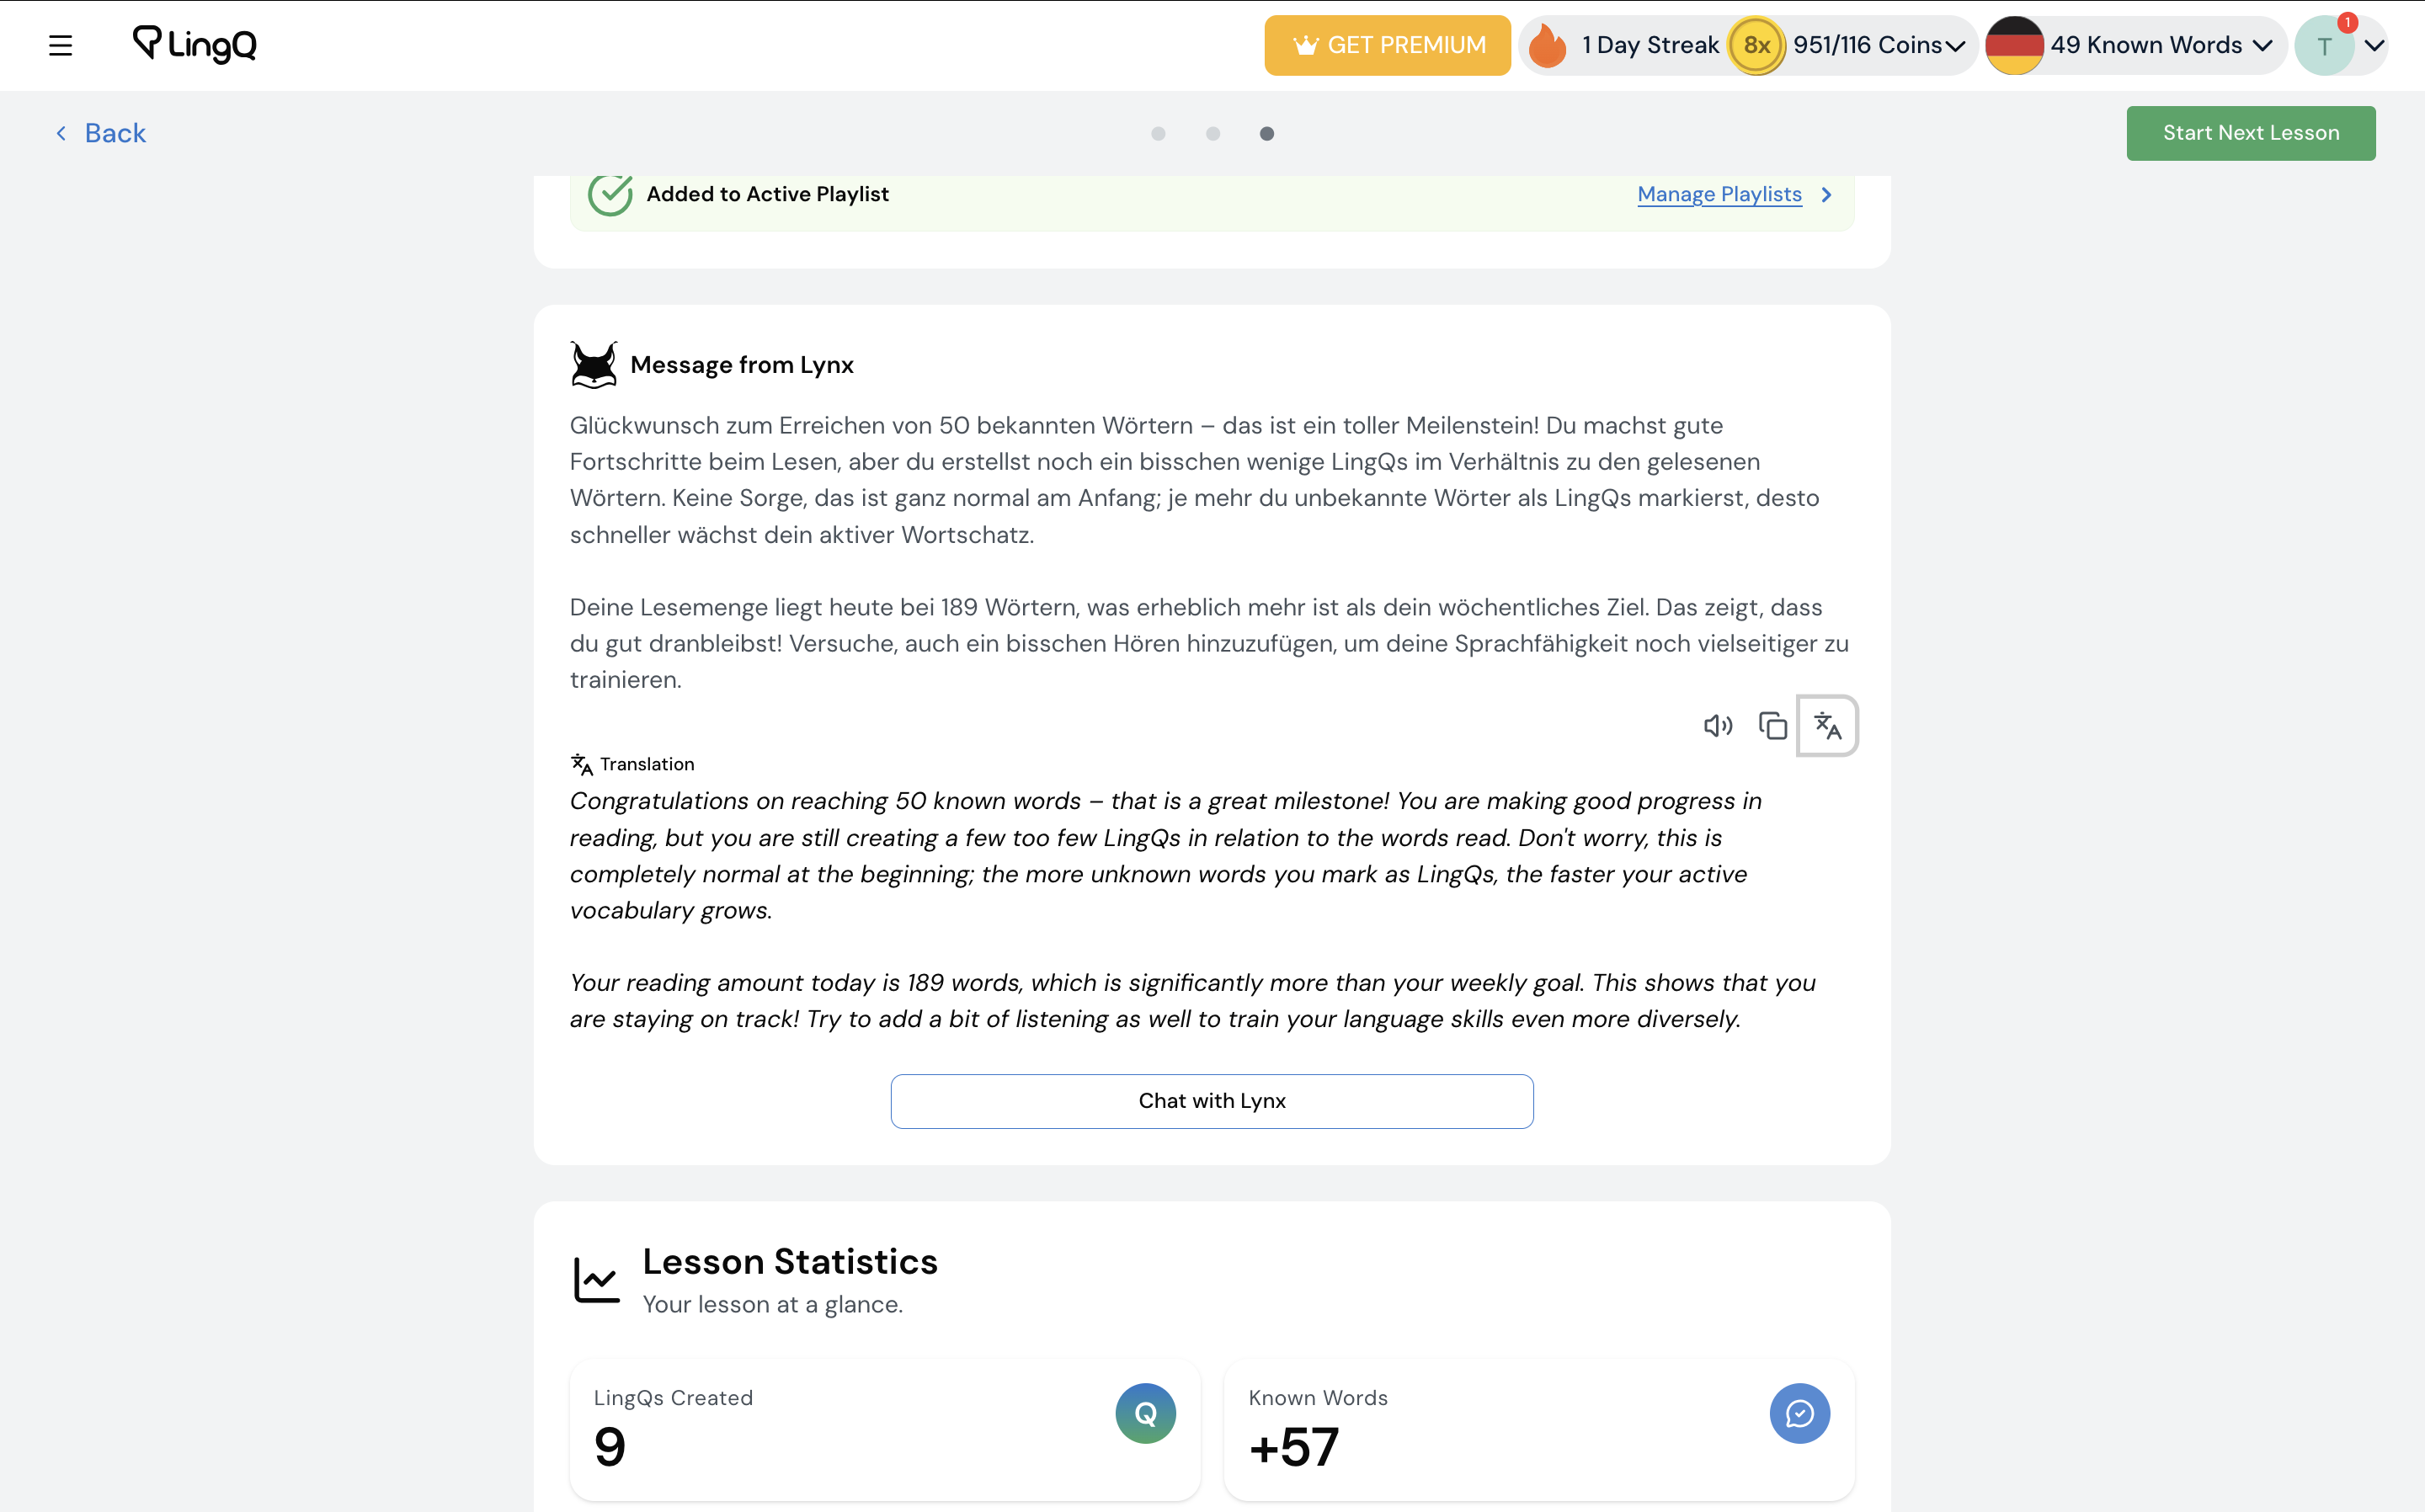
Task: Click the streak flame icon
Action: point(1548,46)
